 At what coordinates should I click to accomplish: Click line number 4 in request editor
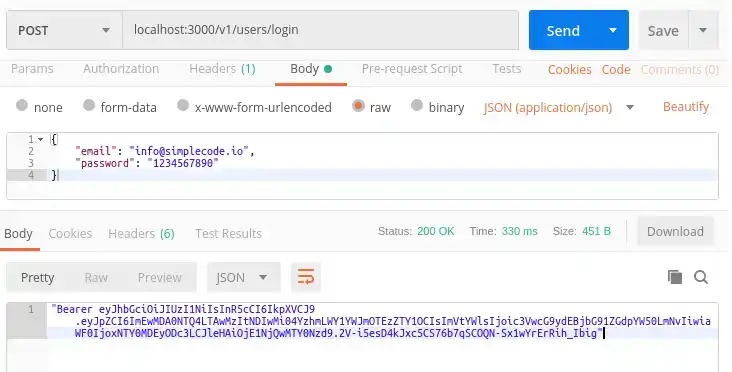tap(31, 175)
